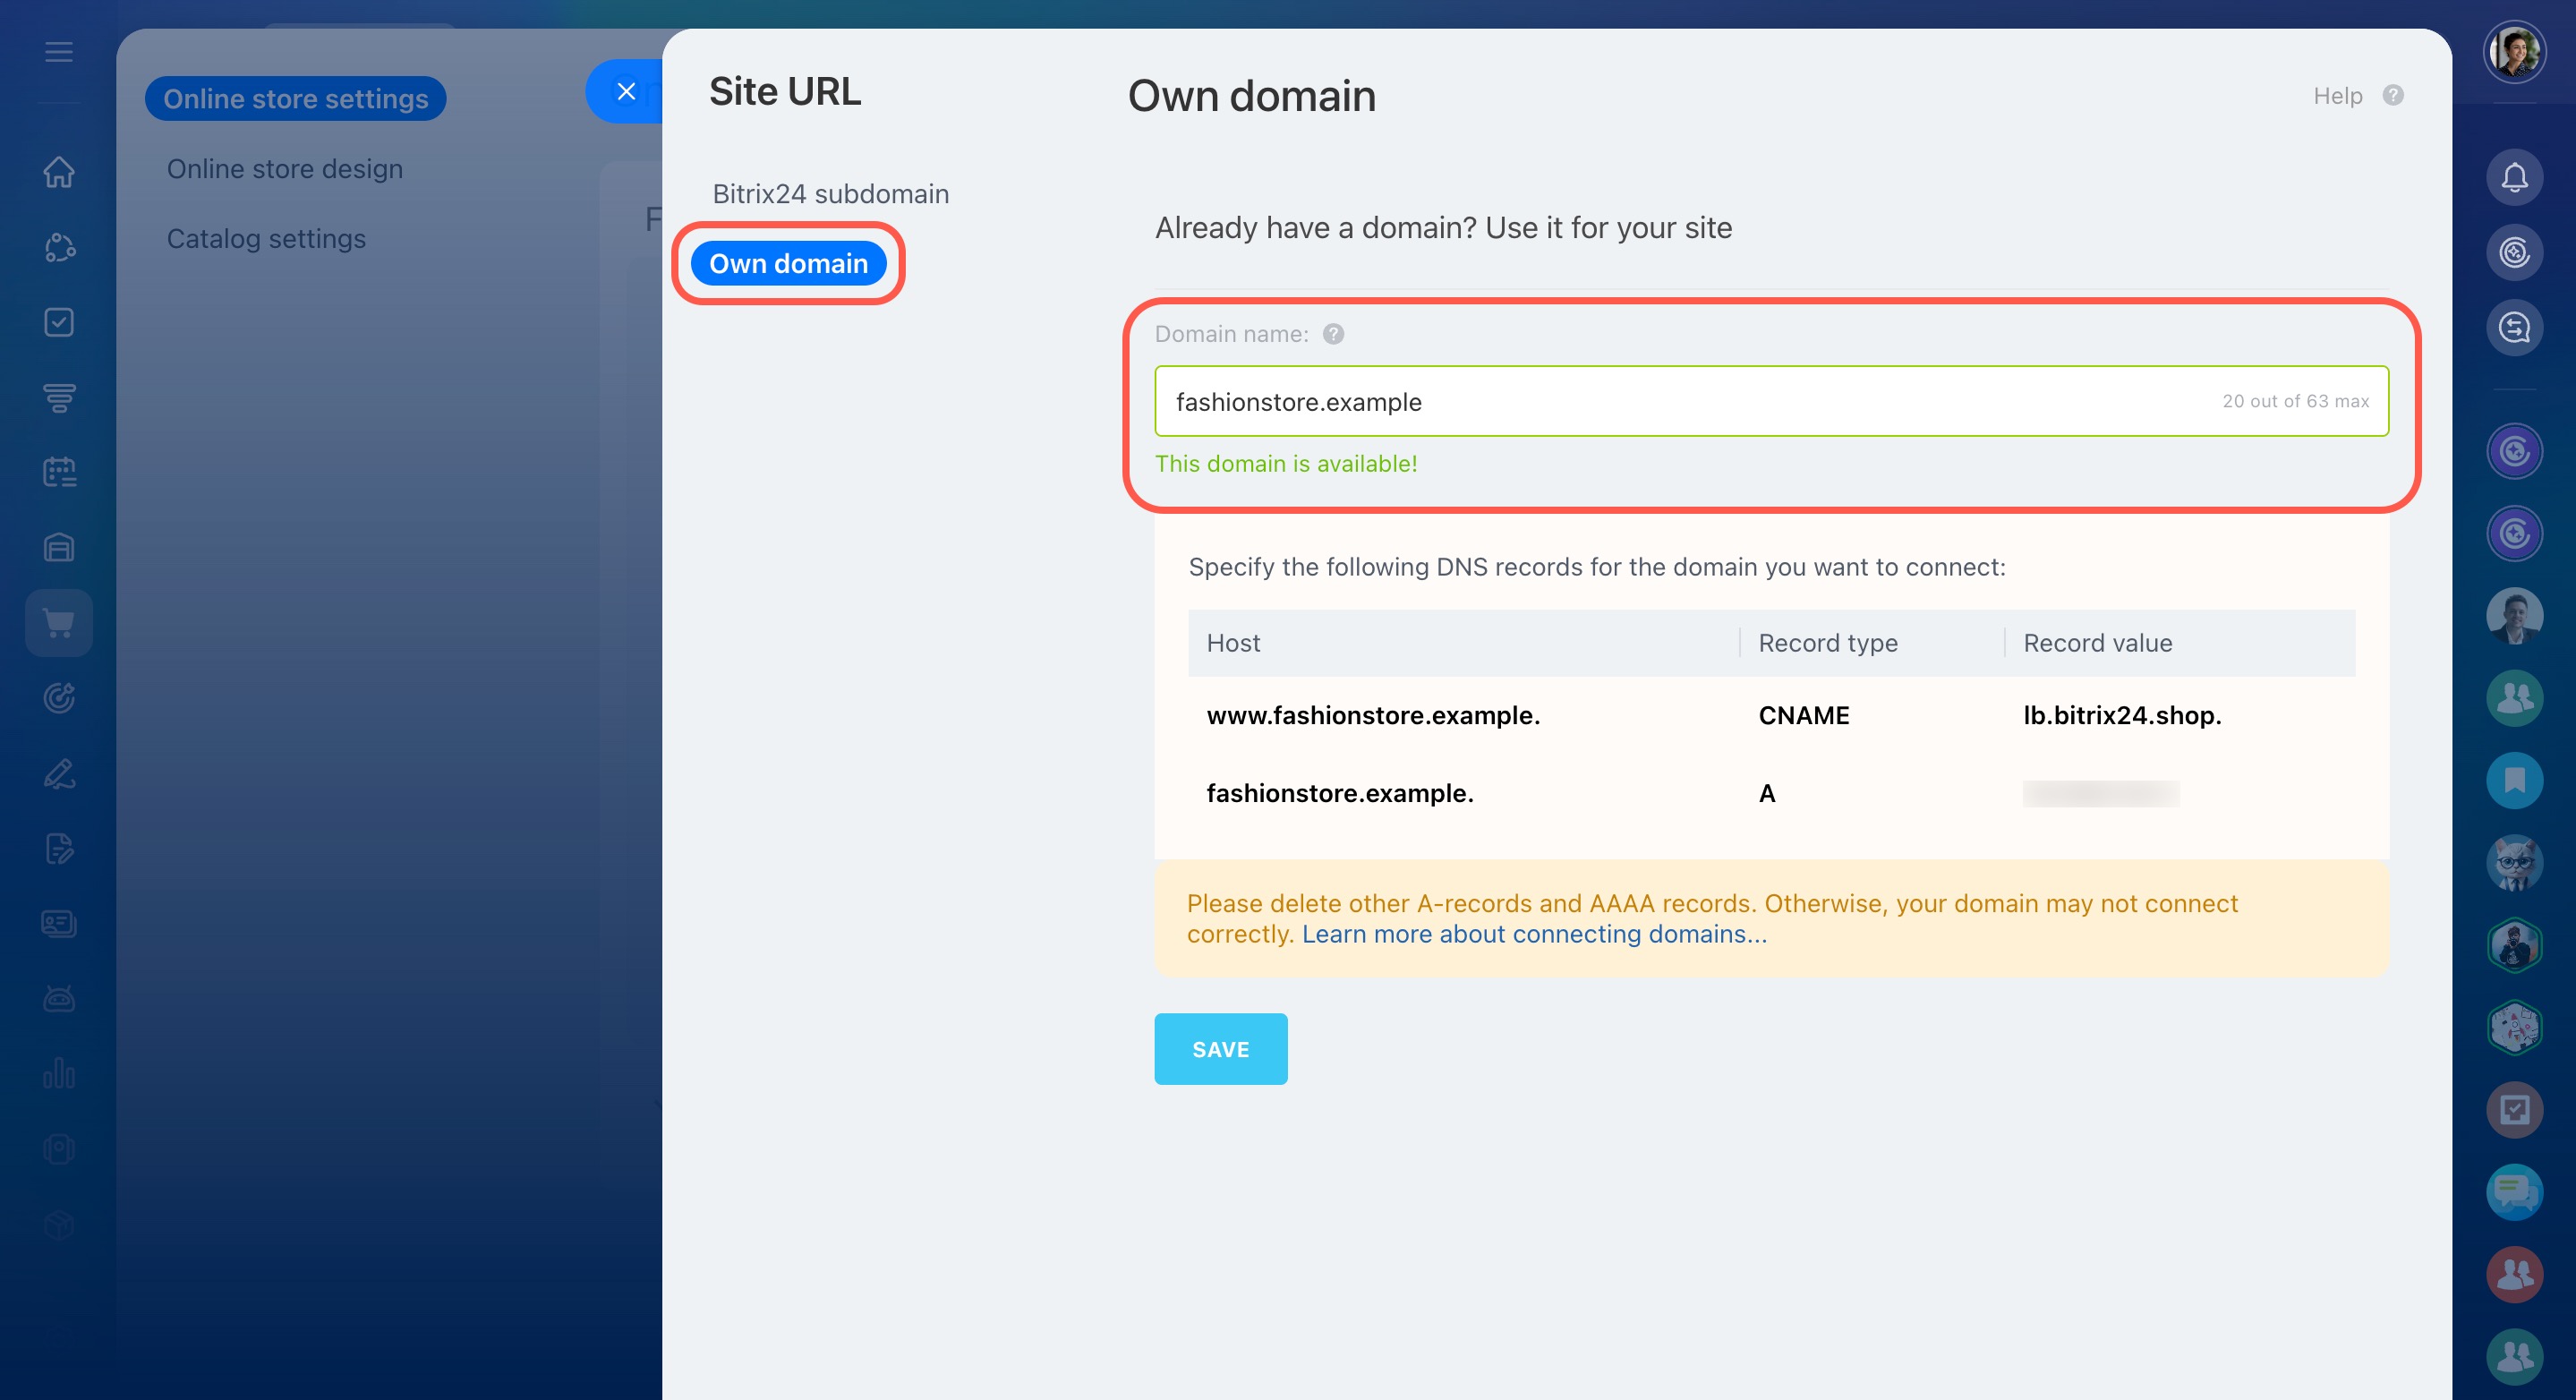Open notifications bell icon
This screenshot has height=1400, width=2576.
click(x=2514, y=178)
